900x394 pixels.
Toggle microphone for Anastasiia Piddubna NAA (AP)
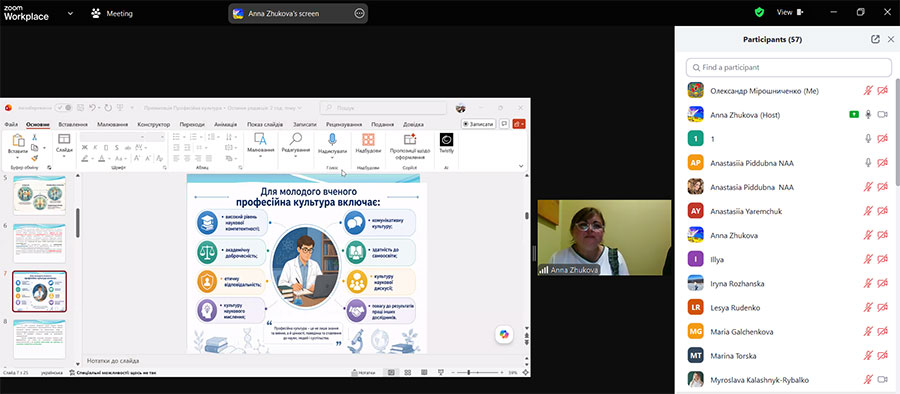pyautogui.click(x=868, y=163)
